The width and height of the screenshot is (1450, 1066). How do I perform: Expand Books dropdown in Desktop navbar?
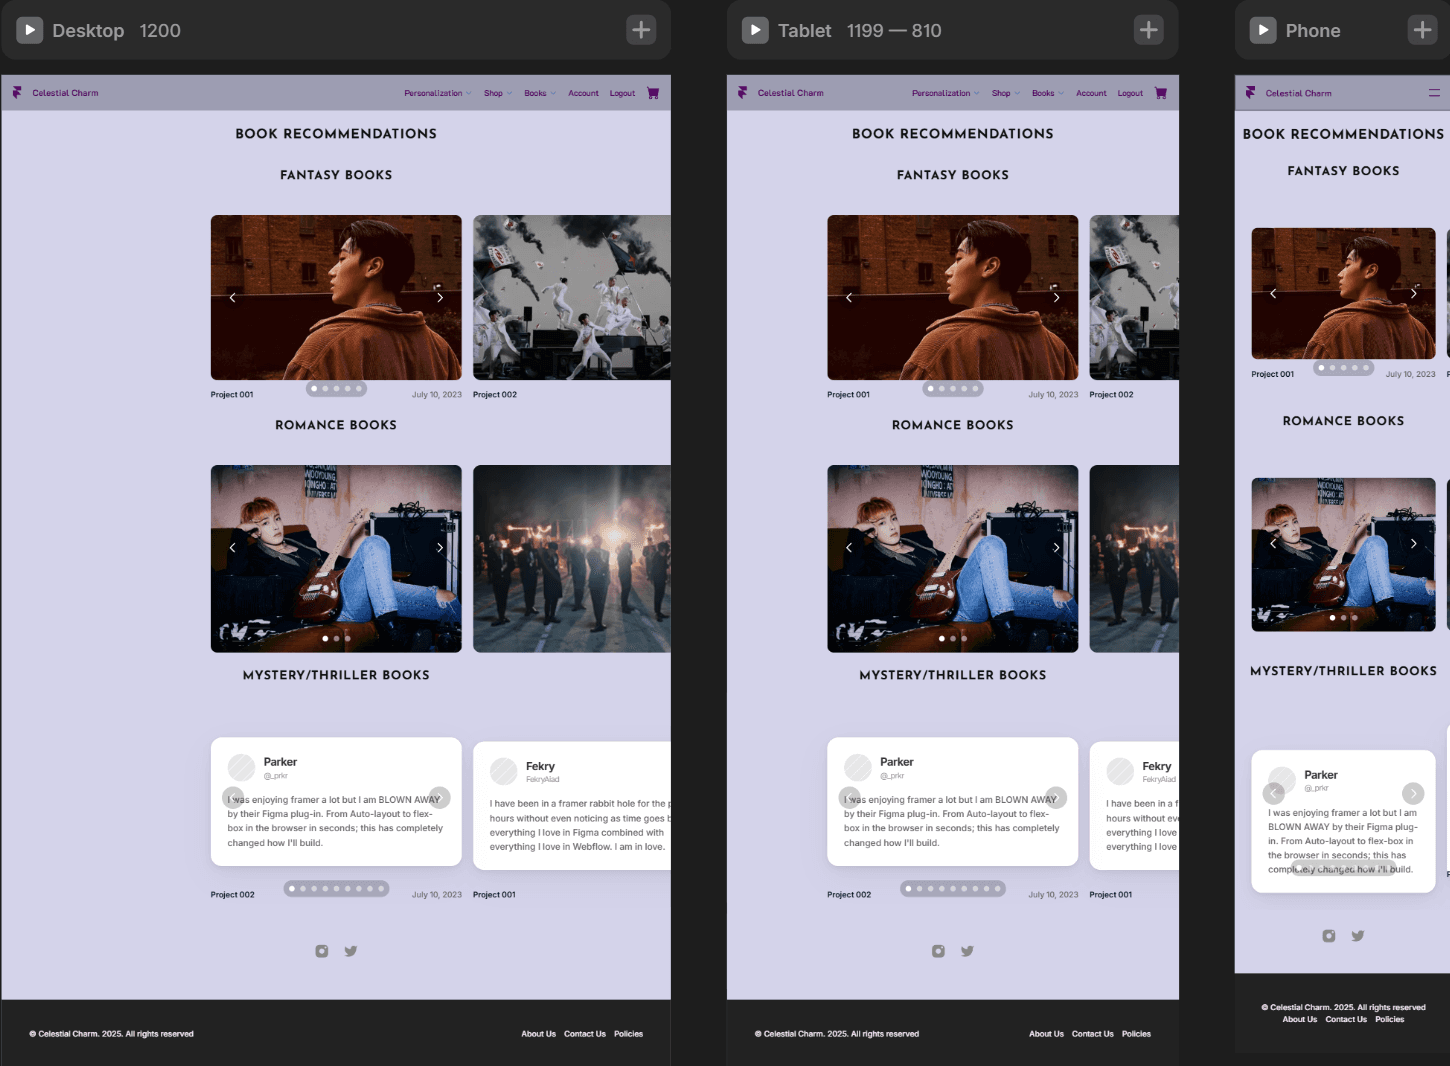[539, 93]
